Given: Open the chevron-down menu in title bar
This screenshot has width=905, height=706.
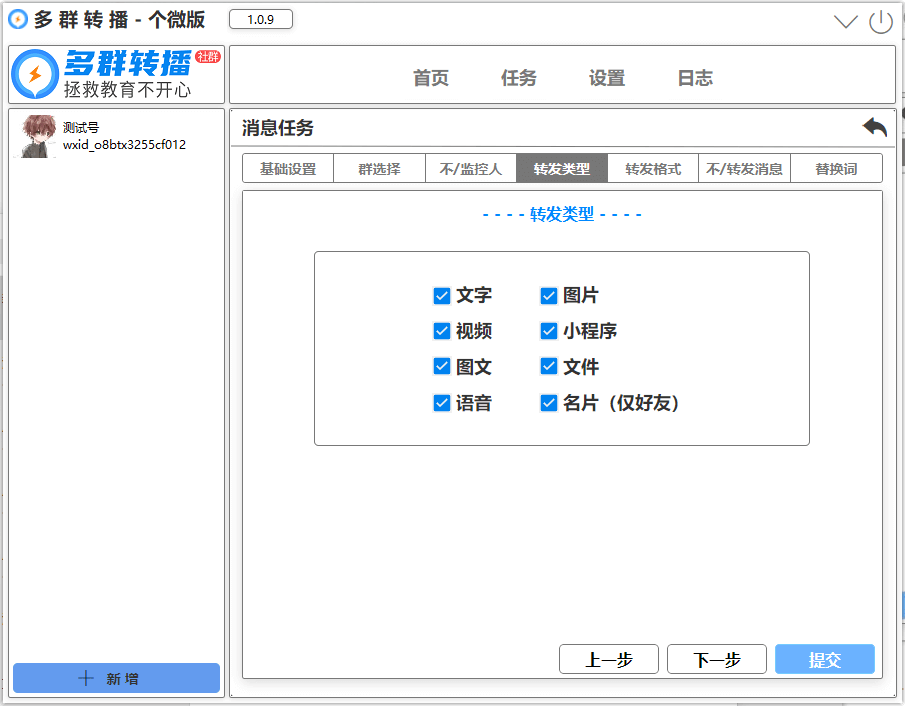Looking at the screenshot, I should click(x=846, y=22).
